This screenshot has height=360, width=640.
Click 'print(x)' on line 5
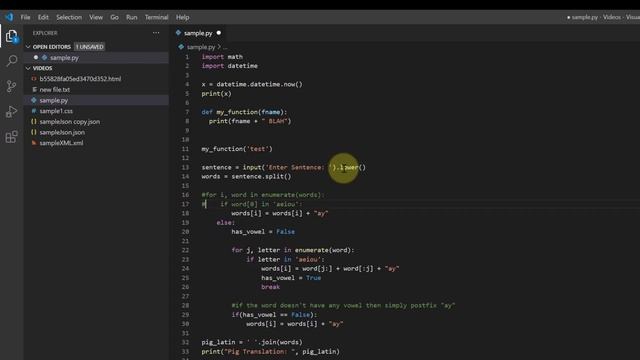click(216, 93)
